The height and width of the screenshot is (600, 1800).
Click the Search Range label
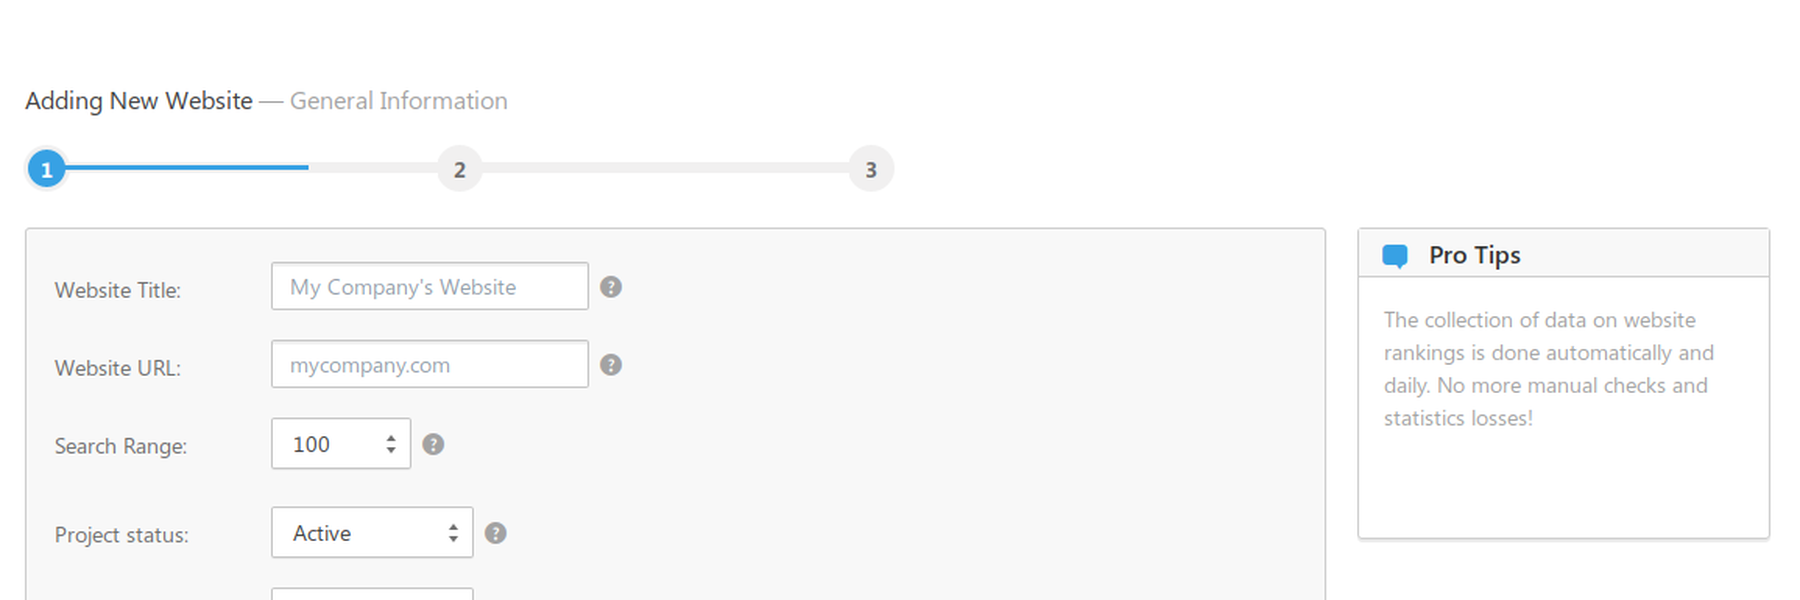[121, 446]
